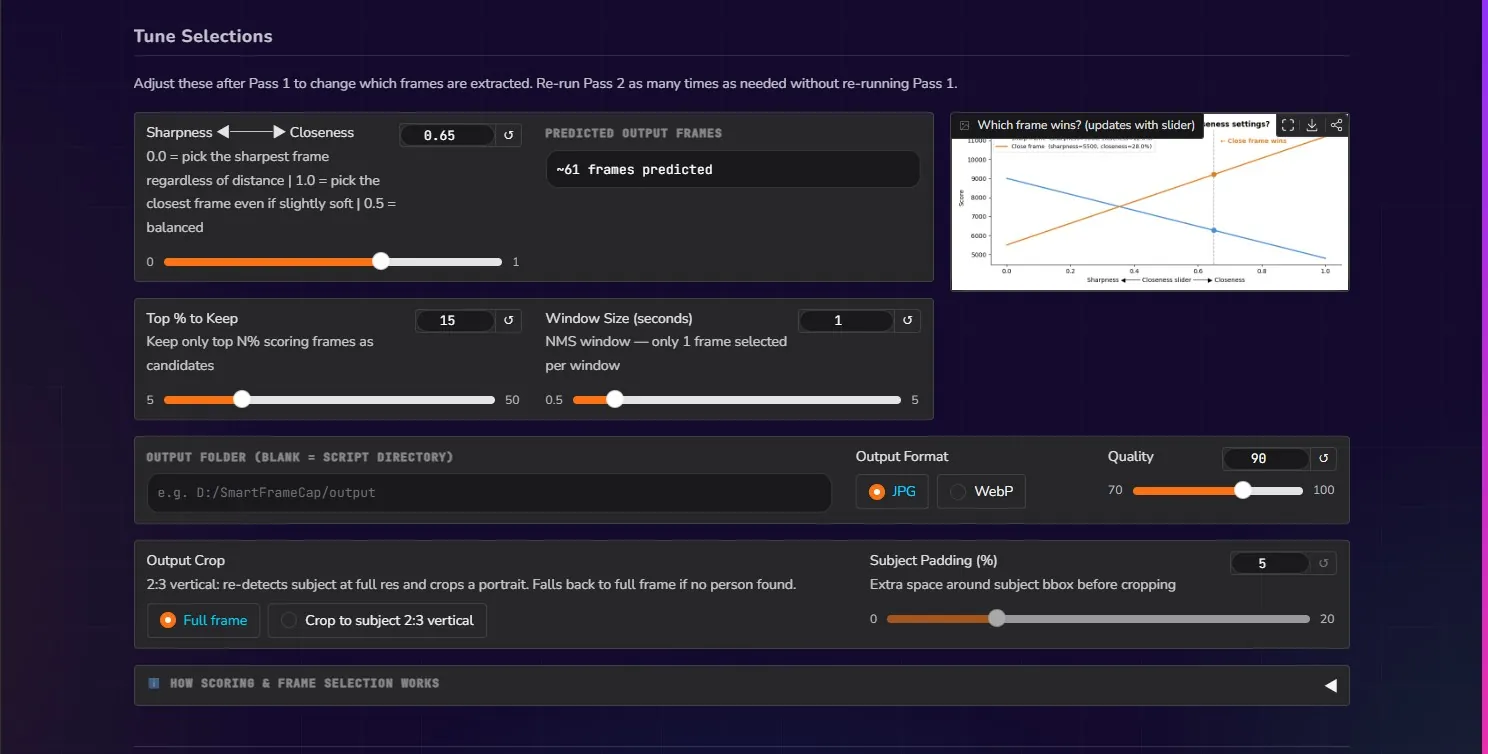Choose the Full frame crop option
The image size is (1488, 754).
pos(204,620)
